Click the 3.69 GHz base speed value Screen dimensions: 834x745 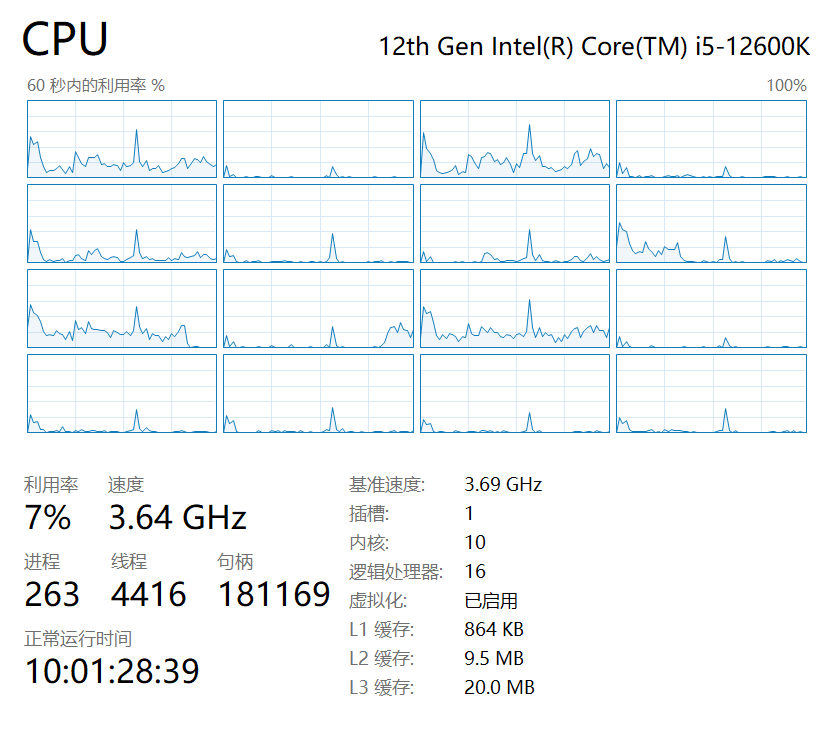tap(503, 485)
